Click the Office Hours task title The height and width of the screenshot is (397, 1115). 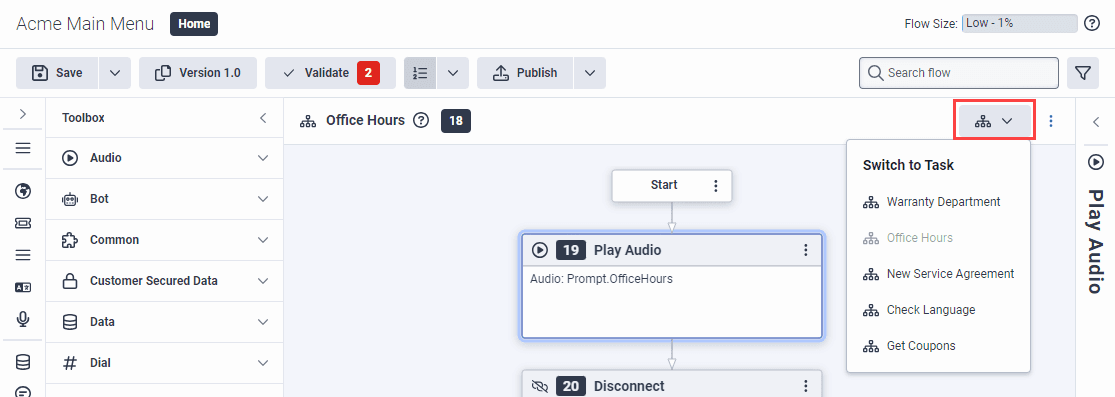366,120
